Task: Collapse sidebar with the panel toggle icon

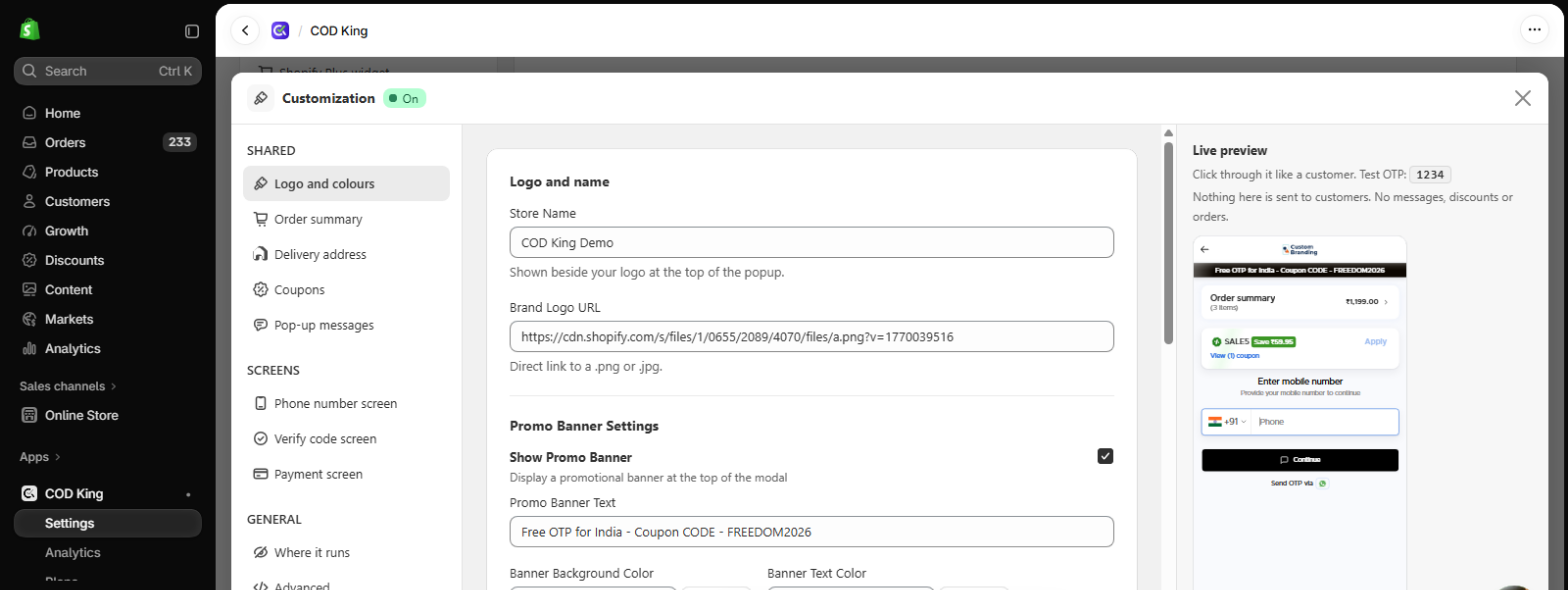Action: point(192,31)
